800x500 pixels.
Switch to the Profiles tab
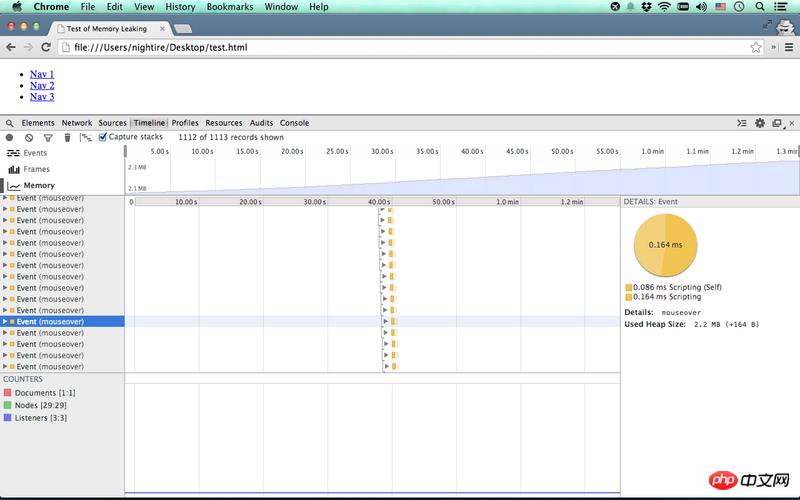point(185,123)
